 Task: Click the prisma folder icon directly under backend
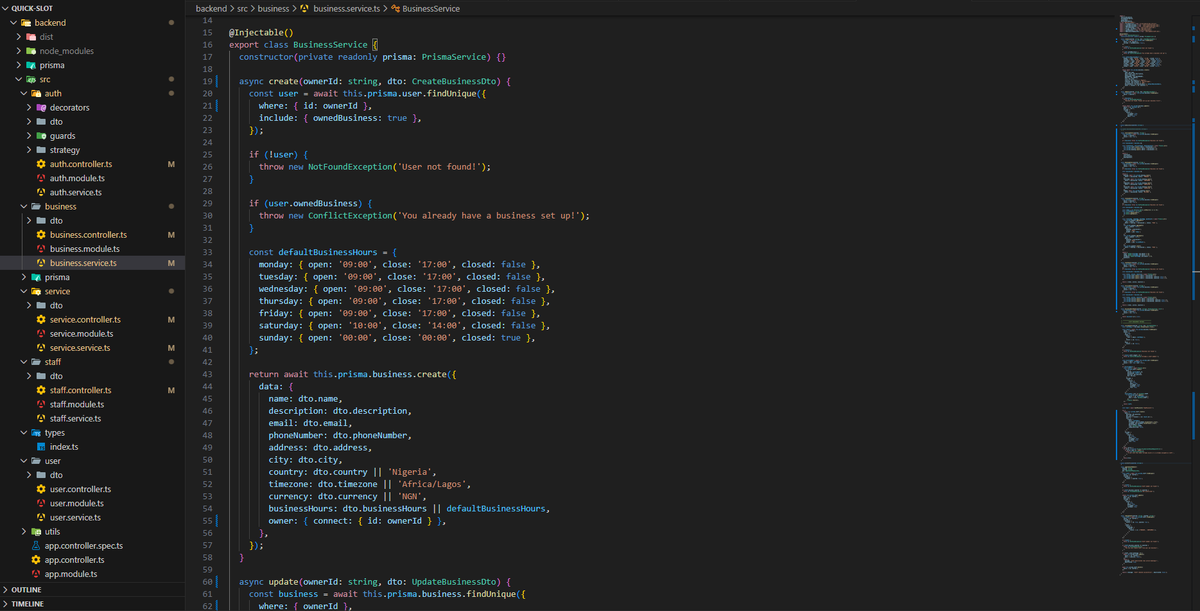[x=31, y=65]
